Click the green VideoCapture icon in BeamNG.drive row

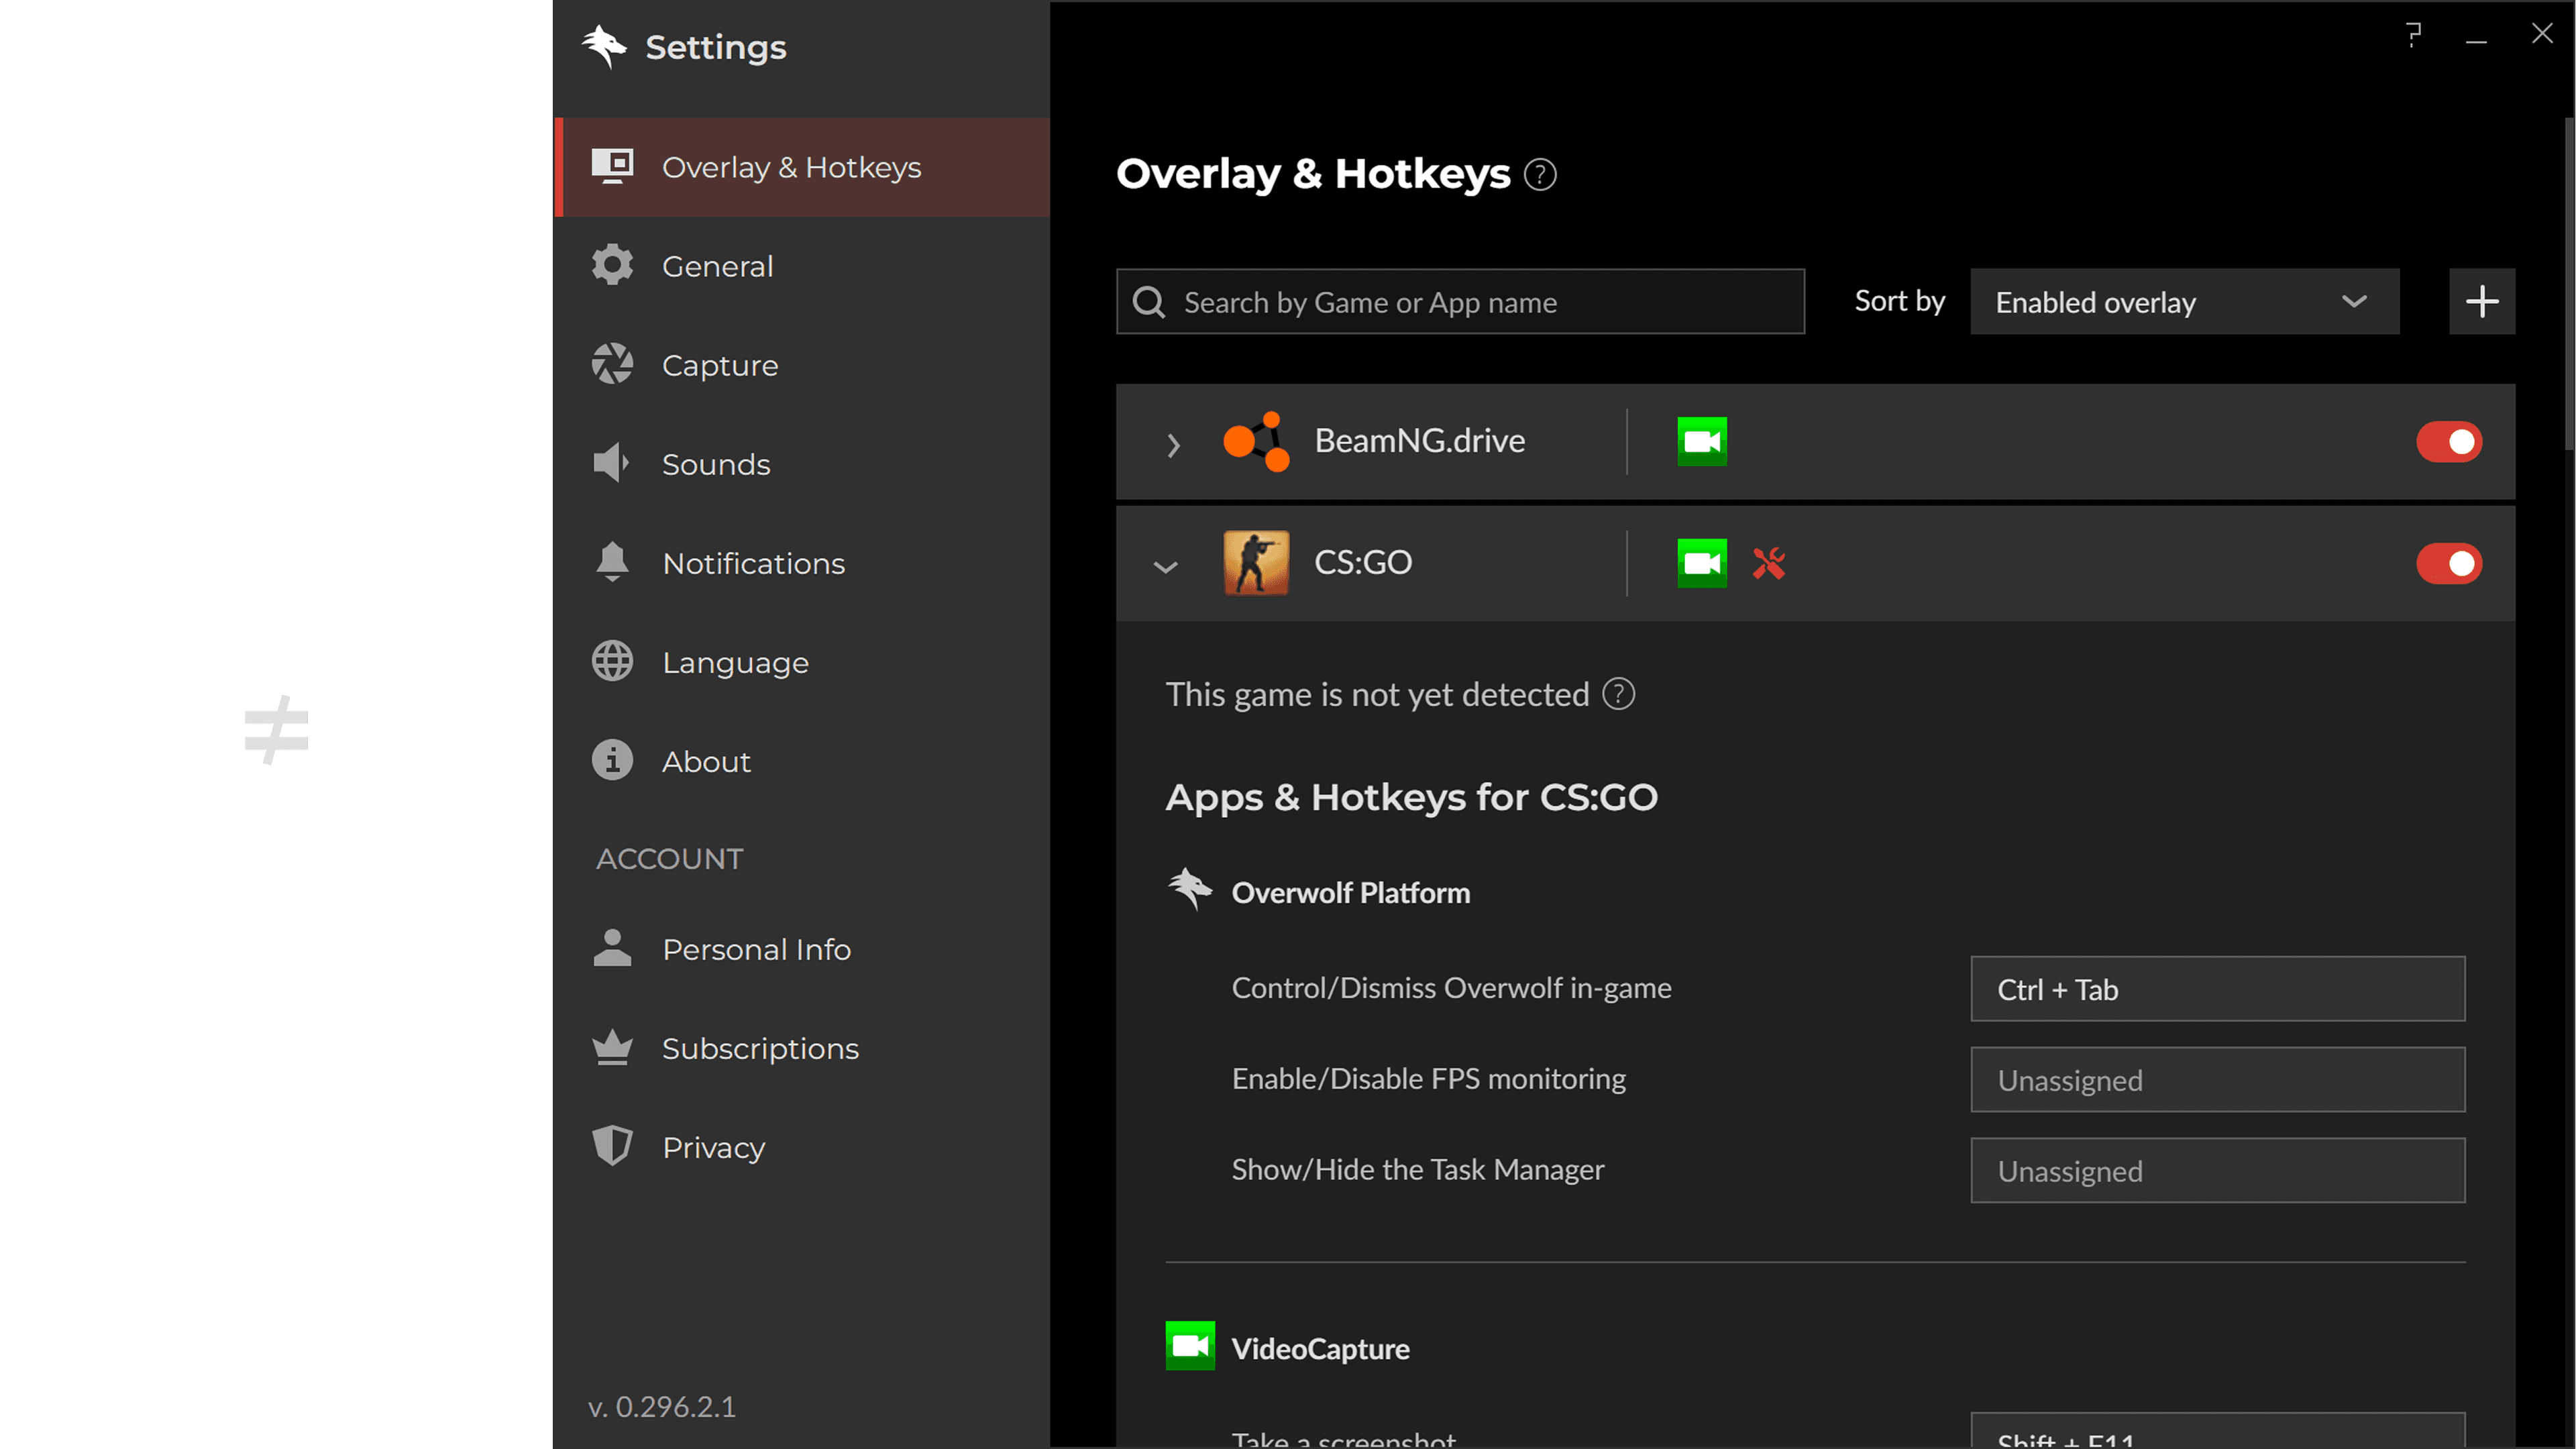(x=1702, y=441)
